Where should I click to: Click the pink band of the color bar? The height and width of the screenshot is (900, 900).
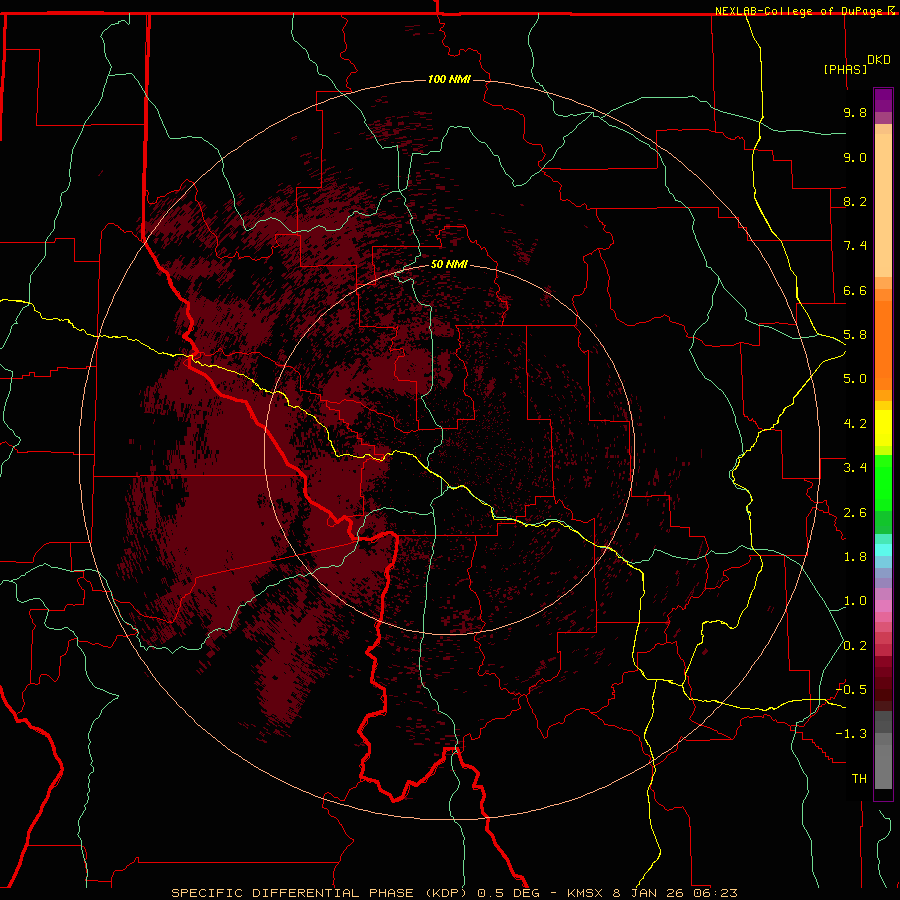point(883,606)
